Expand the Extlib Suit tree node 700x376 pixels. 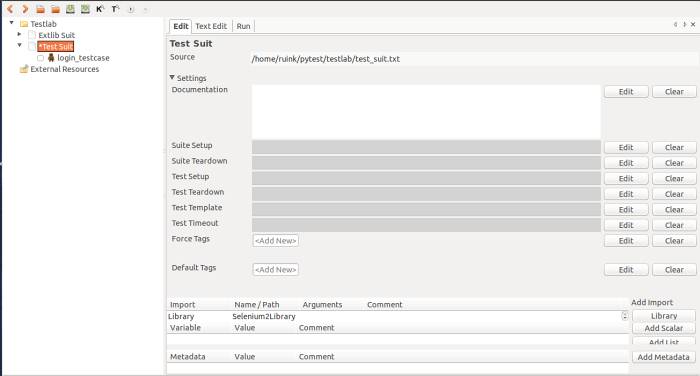click(x=19, y=34)
